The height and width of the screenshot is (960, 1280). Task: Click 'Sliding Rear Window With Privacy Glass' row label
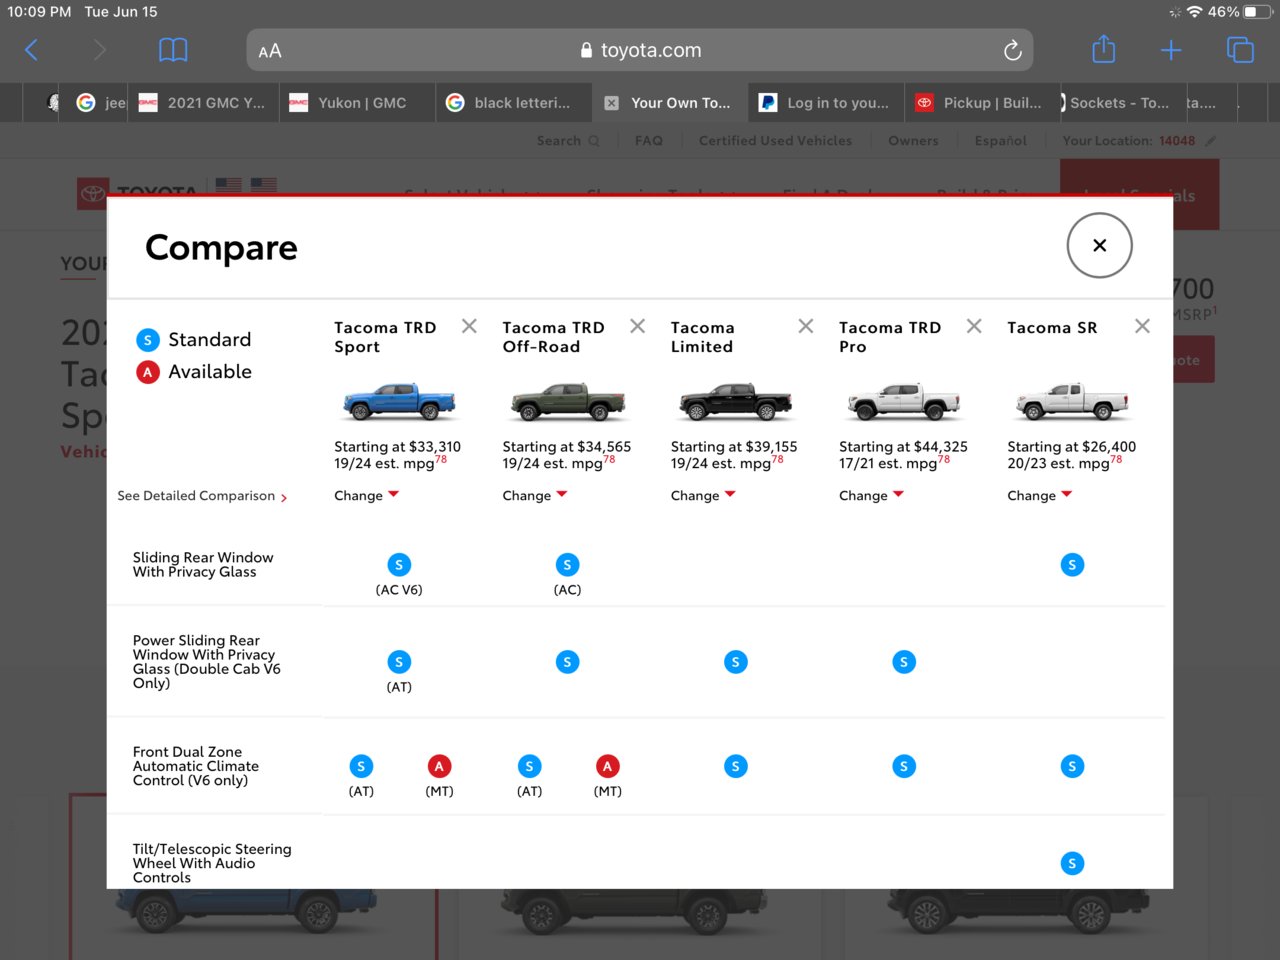pos(203,565)
